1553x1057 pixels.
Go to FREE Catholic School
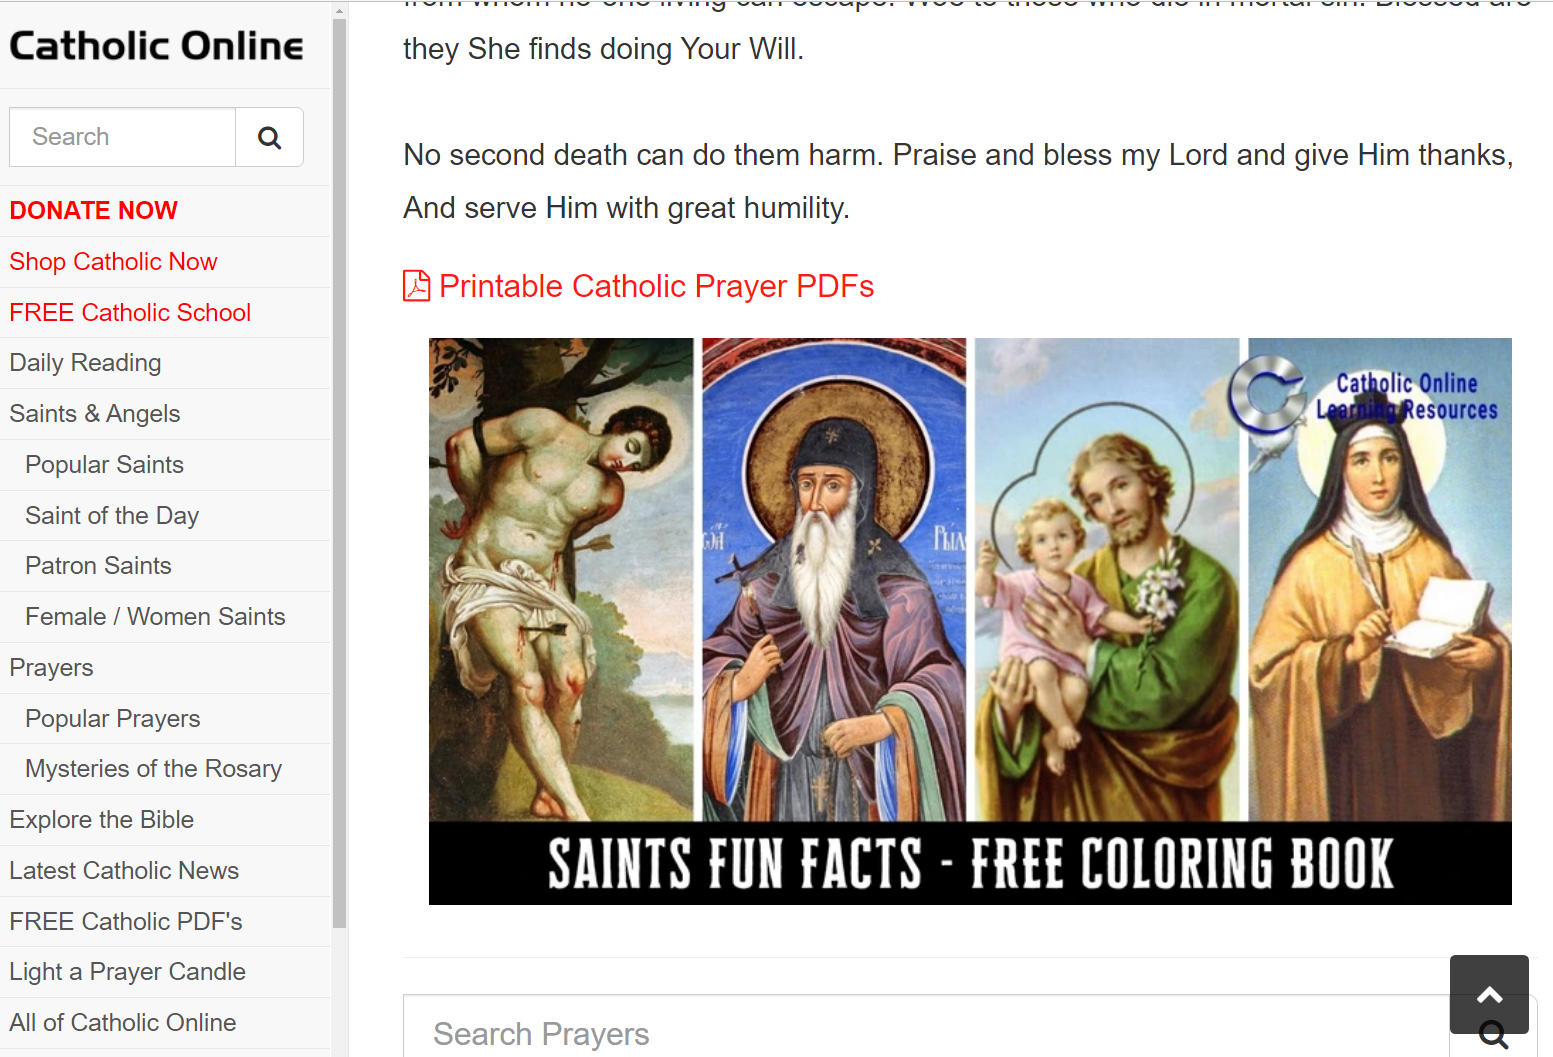[130, 313]
